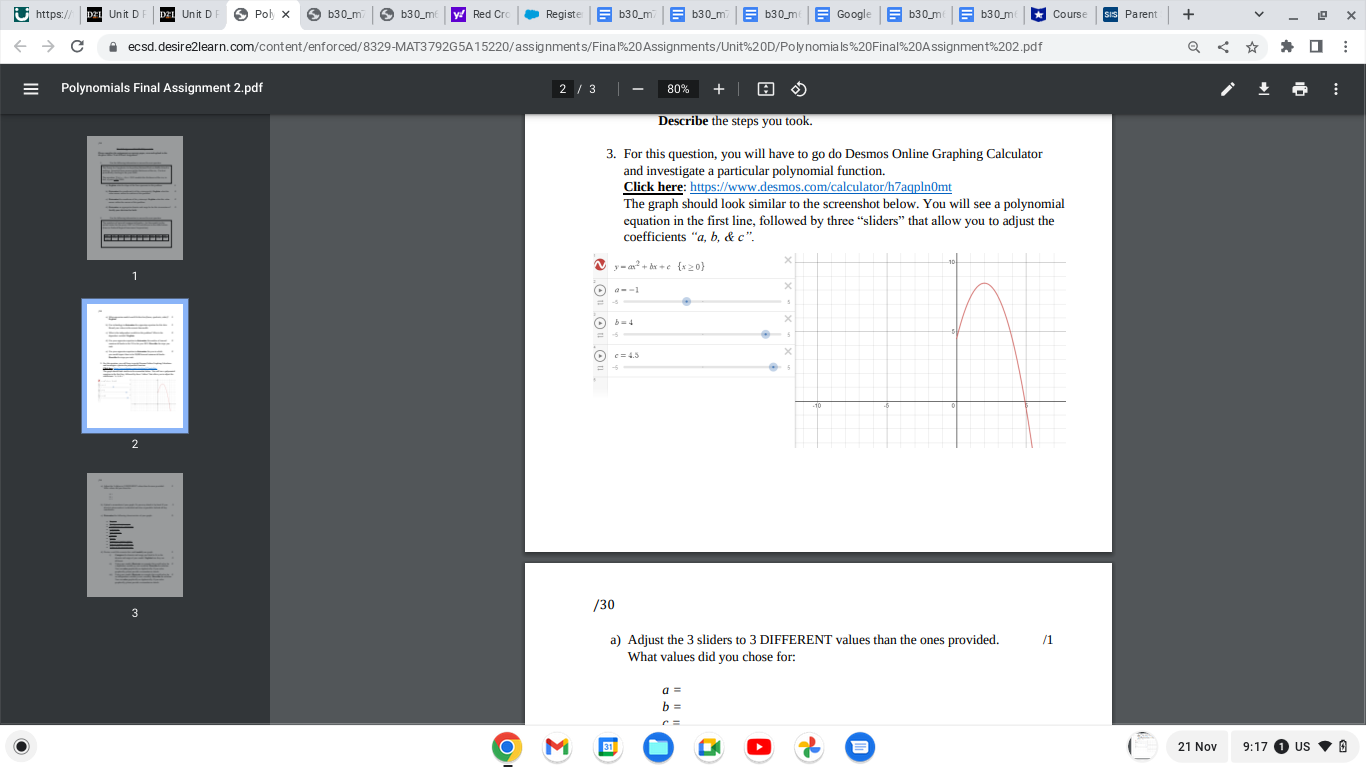
Task: Switch to the Google docs tab
Action: 843,15
